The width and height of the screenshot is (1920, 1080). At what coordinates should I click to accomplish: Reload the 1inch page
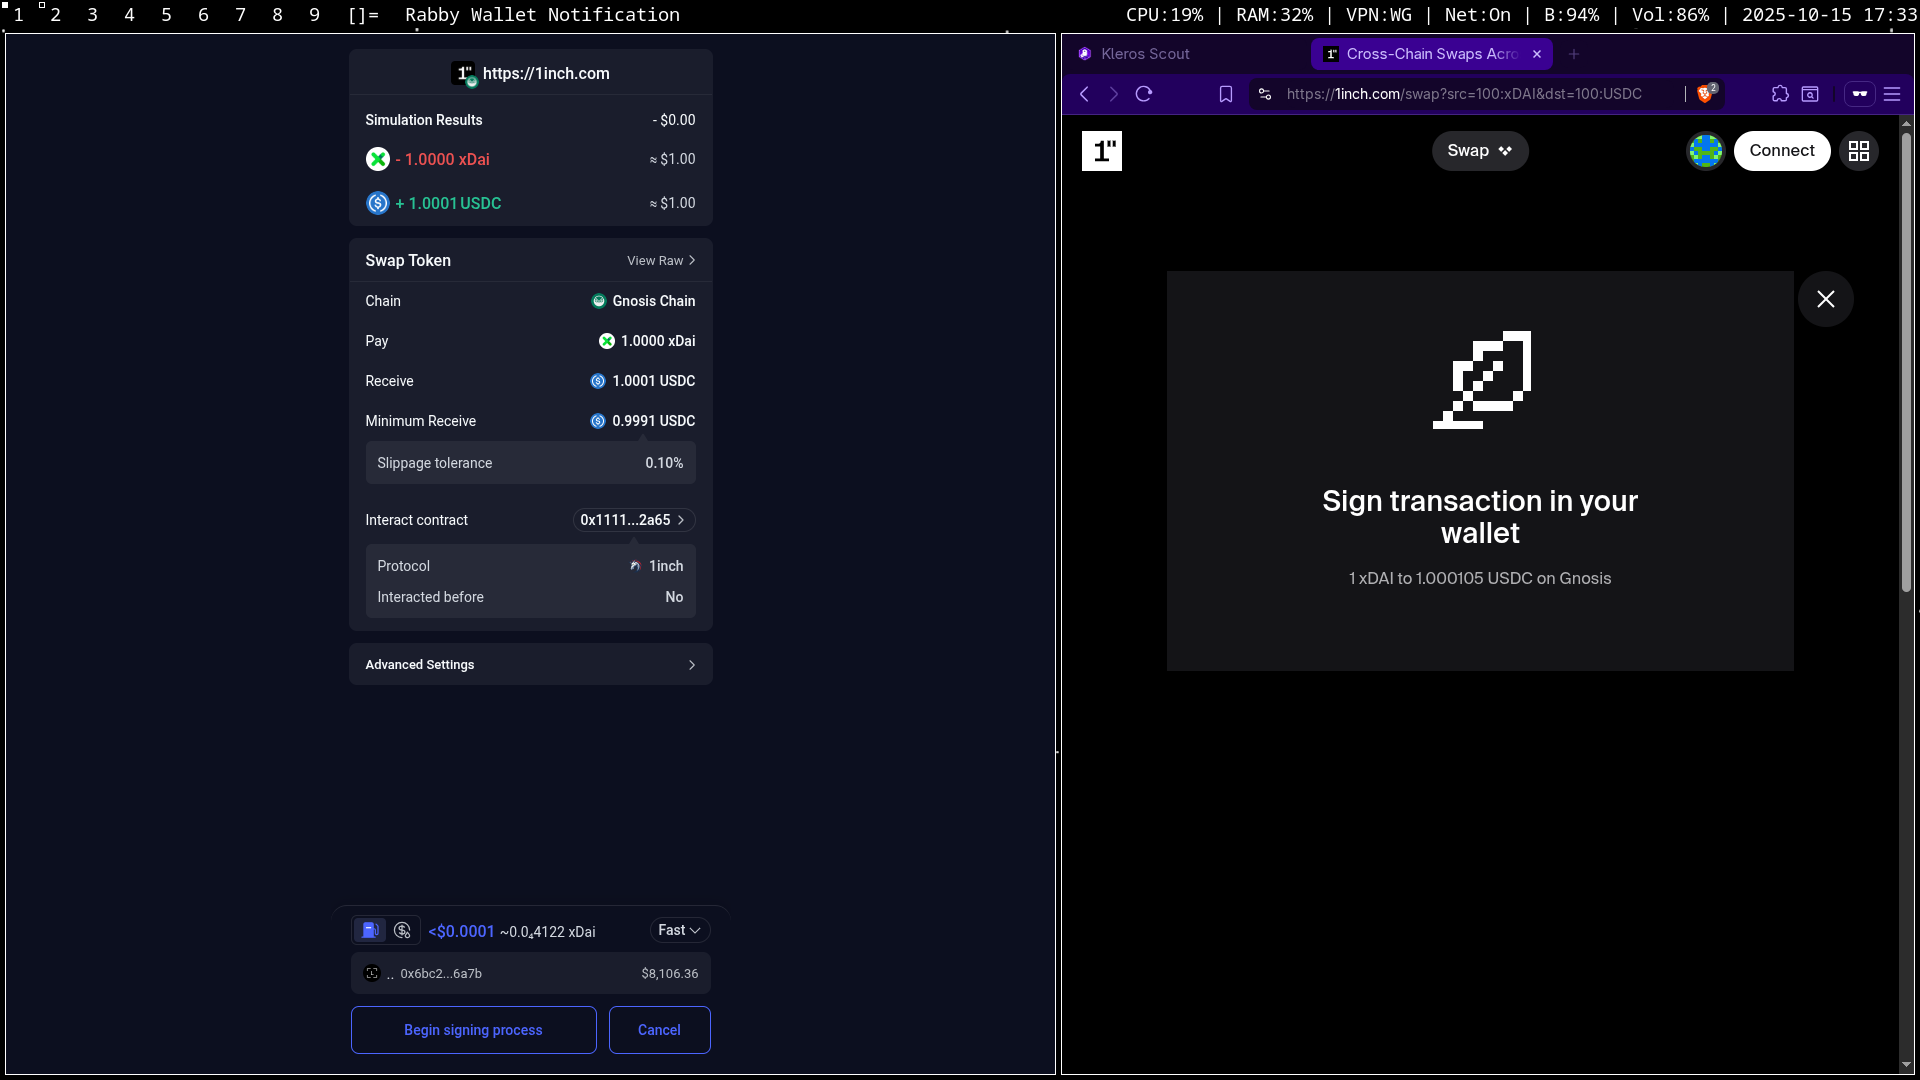tap(1144, 94)
